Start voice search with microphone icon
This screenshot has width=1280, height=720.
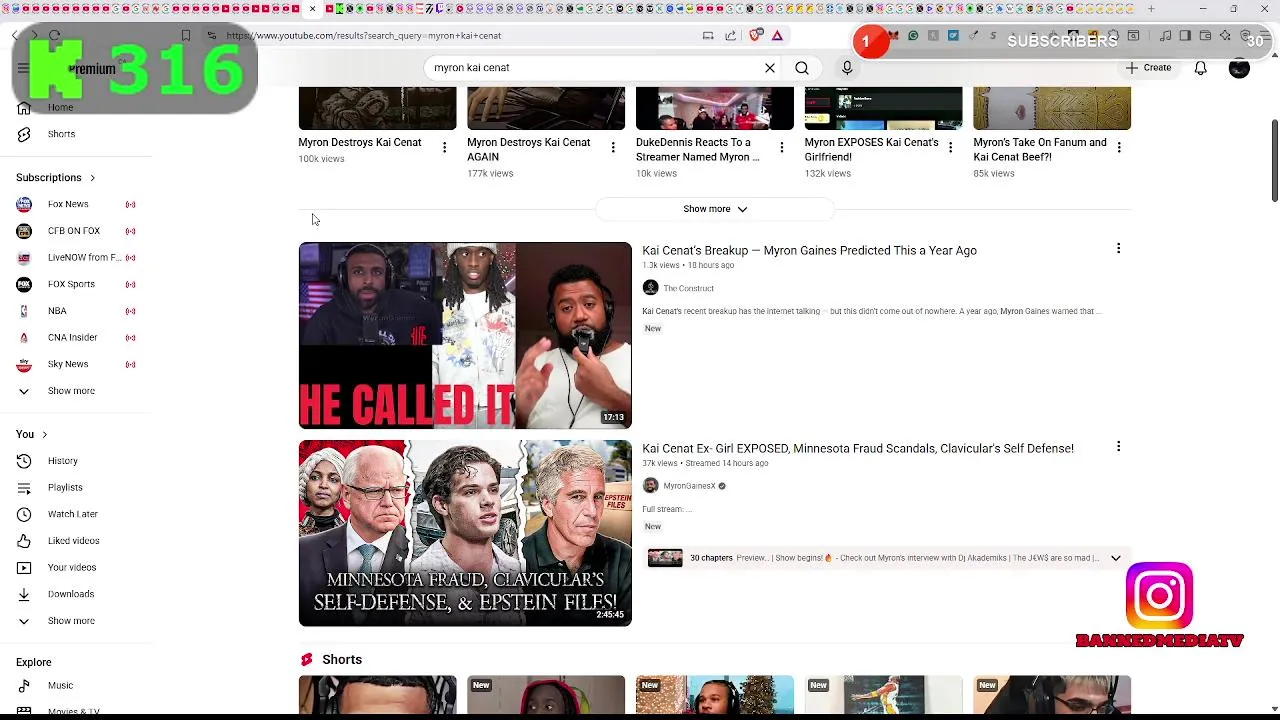pos(847,68)
